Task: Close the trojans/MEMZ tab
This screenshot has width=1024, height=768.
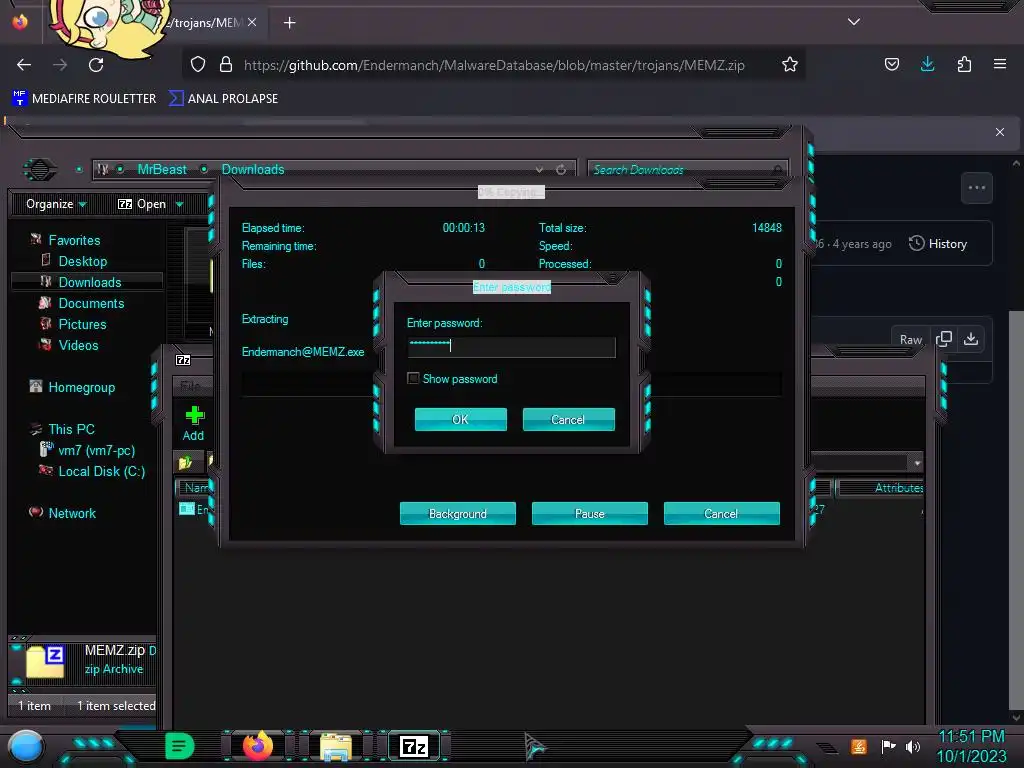Action: tap(252, 22)
